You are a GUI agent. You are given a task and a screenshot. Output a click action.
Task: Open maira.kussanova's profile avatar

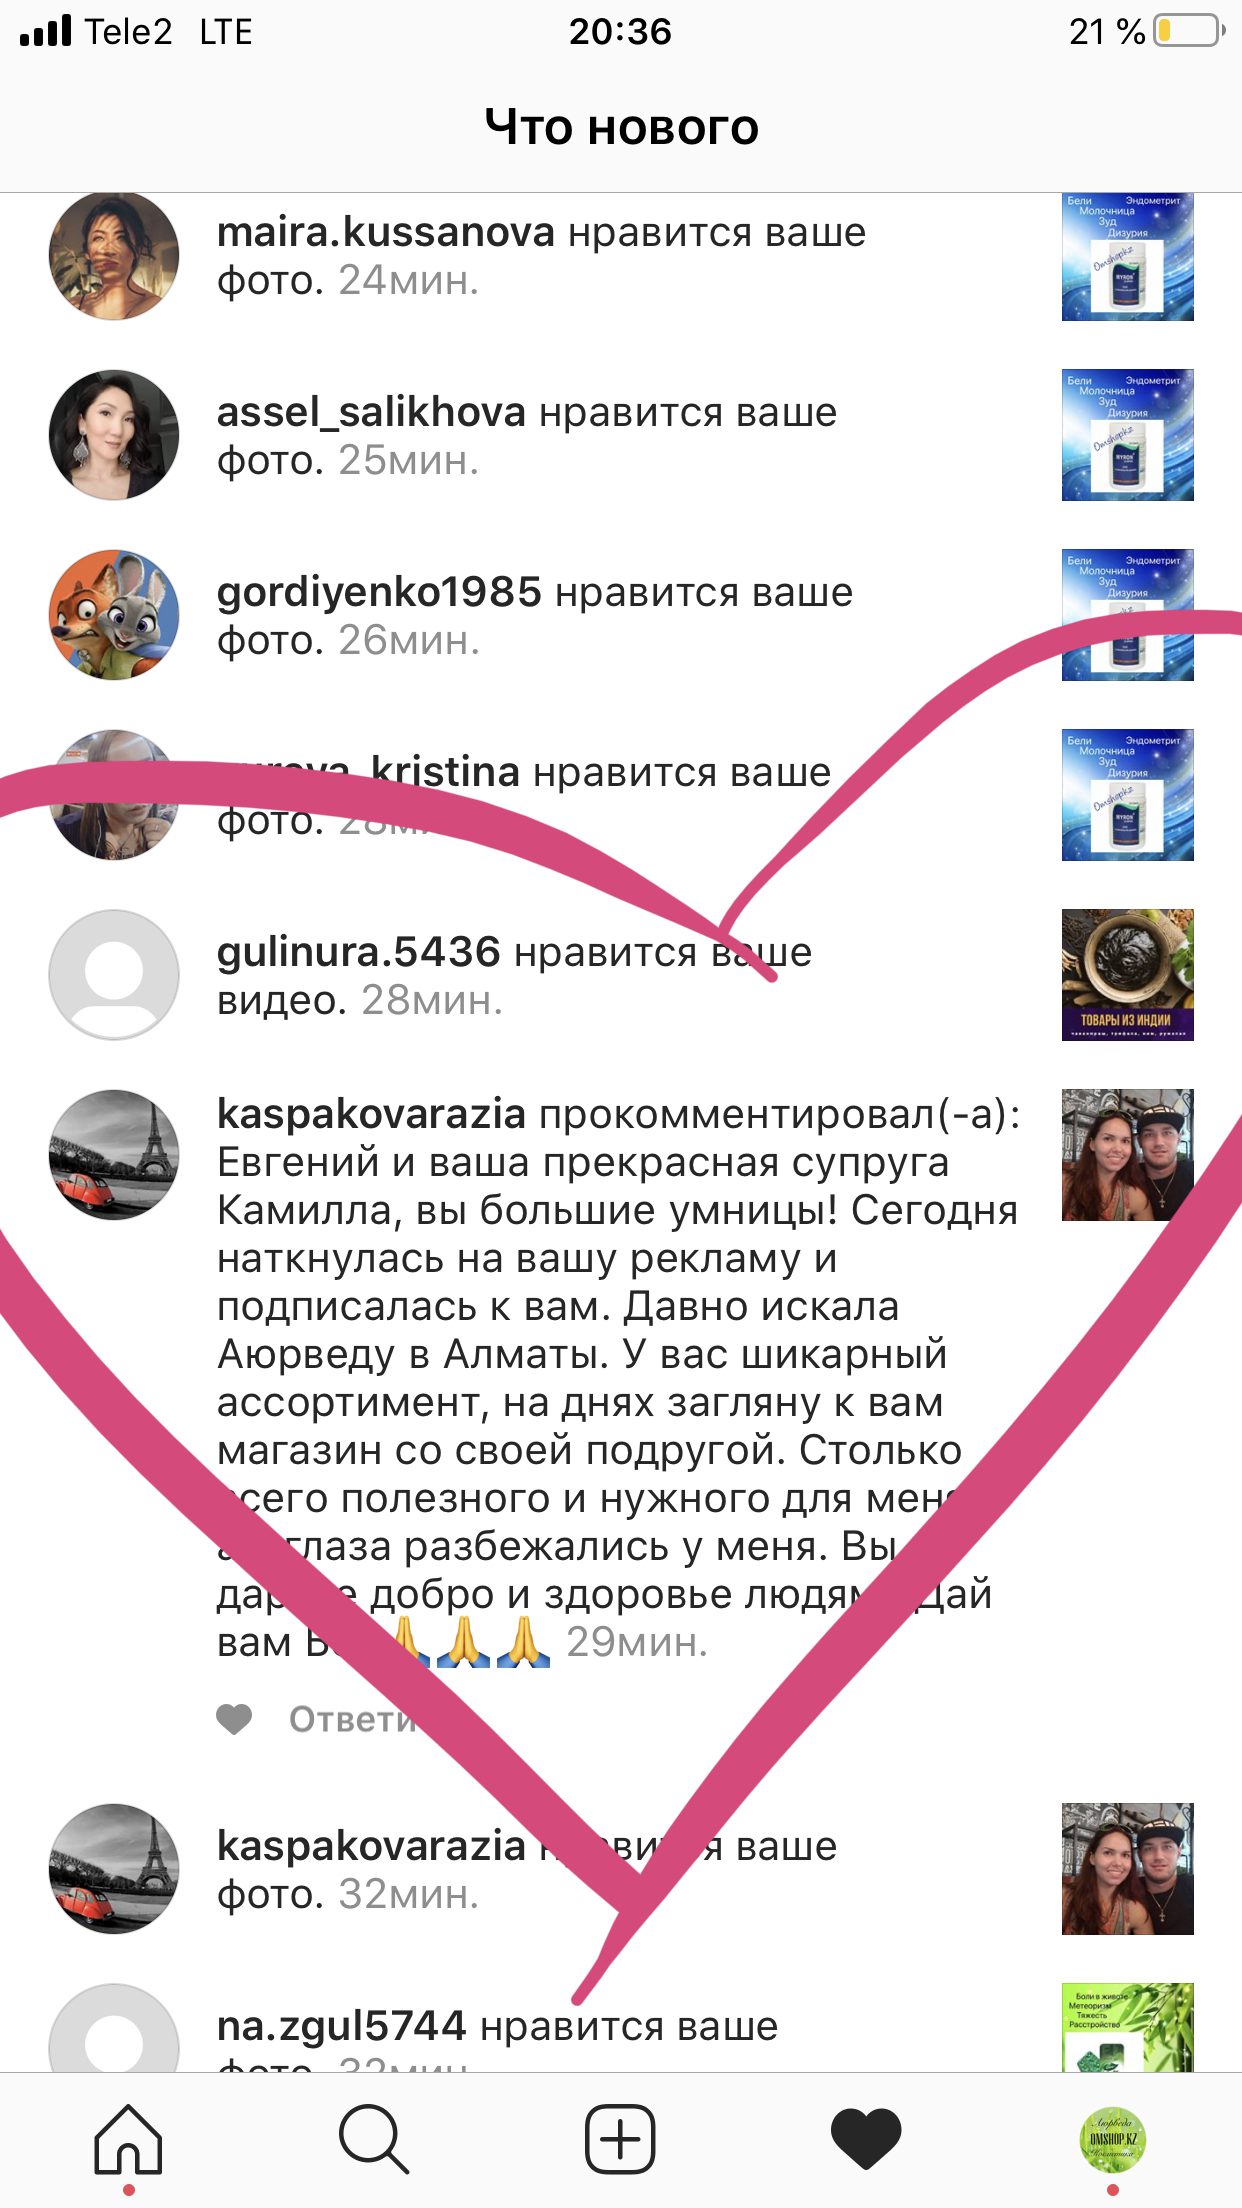point(114,256)
